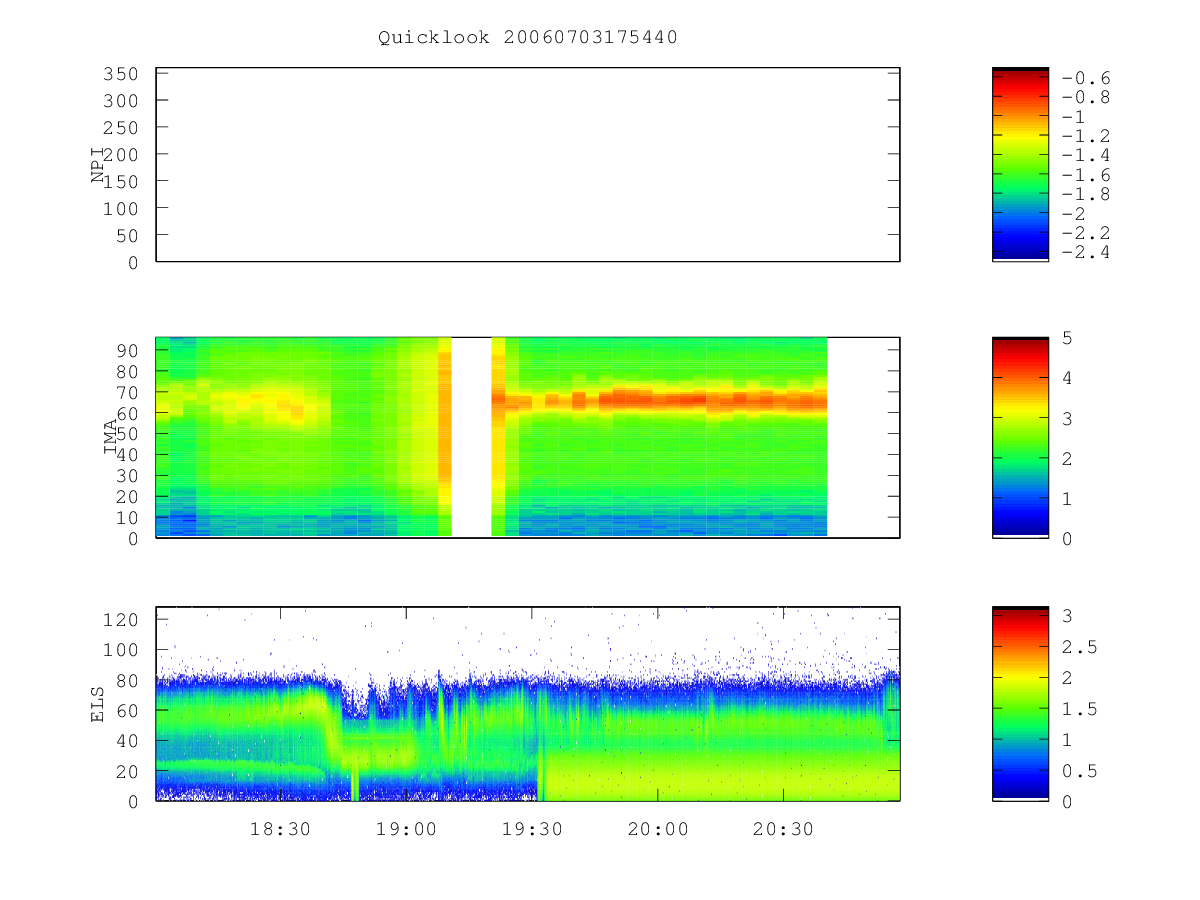
Task: Click the 350 tick on NPI axis
Action: click(x=120, y=74)
